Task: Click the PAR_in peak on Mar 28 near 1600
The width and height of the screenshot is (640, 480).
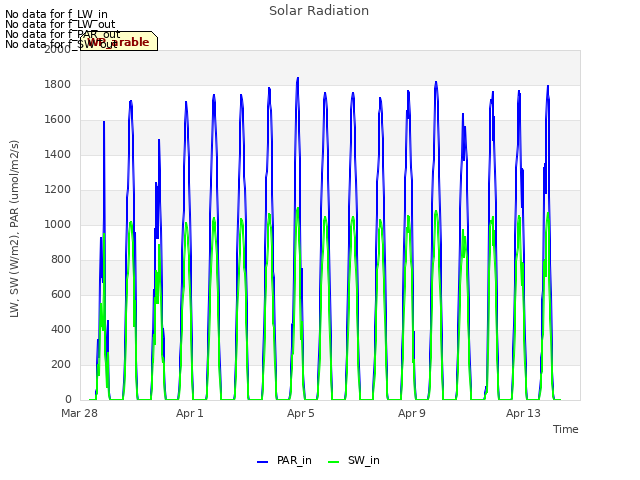Action: (x=104, y=122)
